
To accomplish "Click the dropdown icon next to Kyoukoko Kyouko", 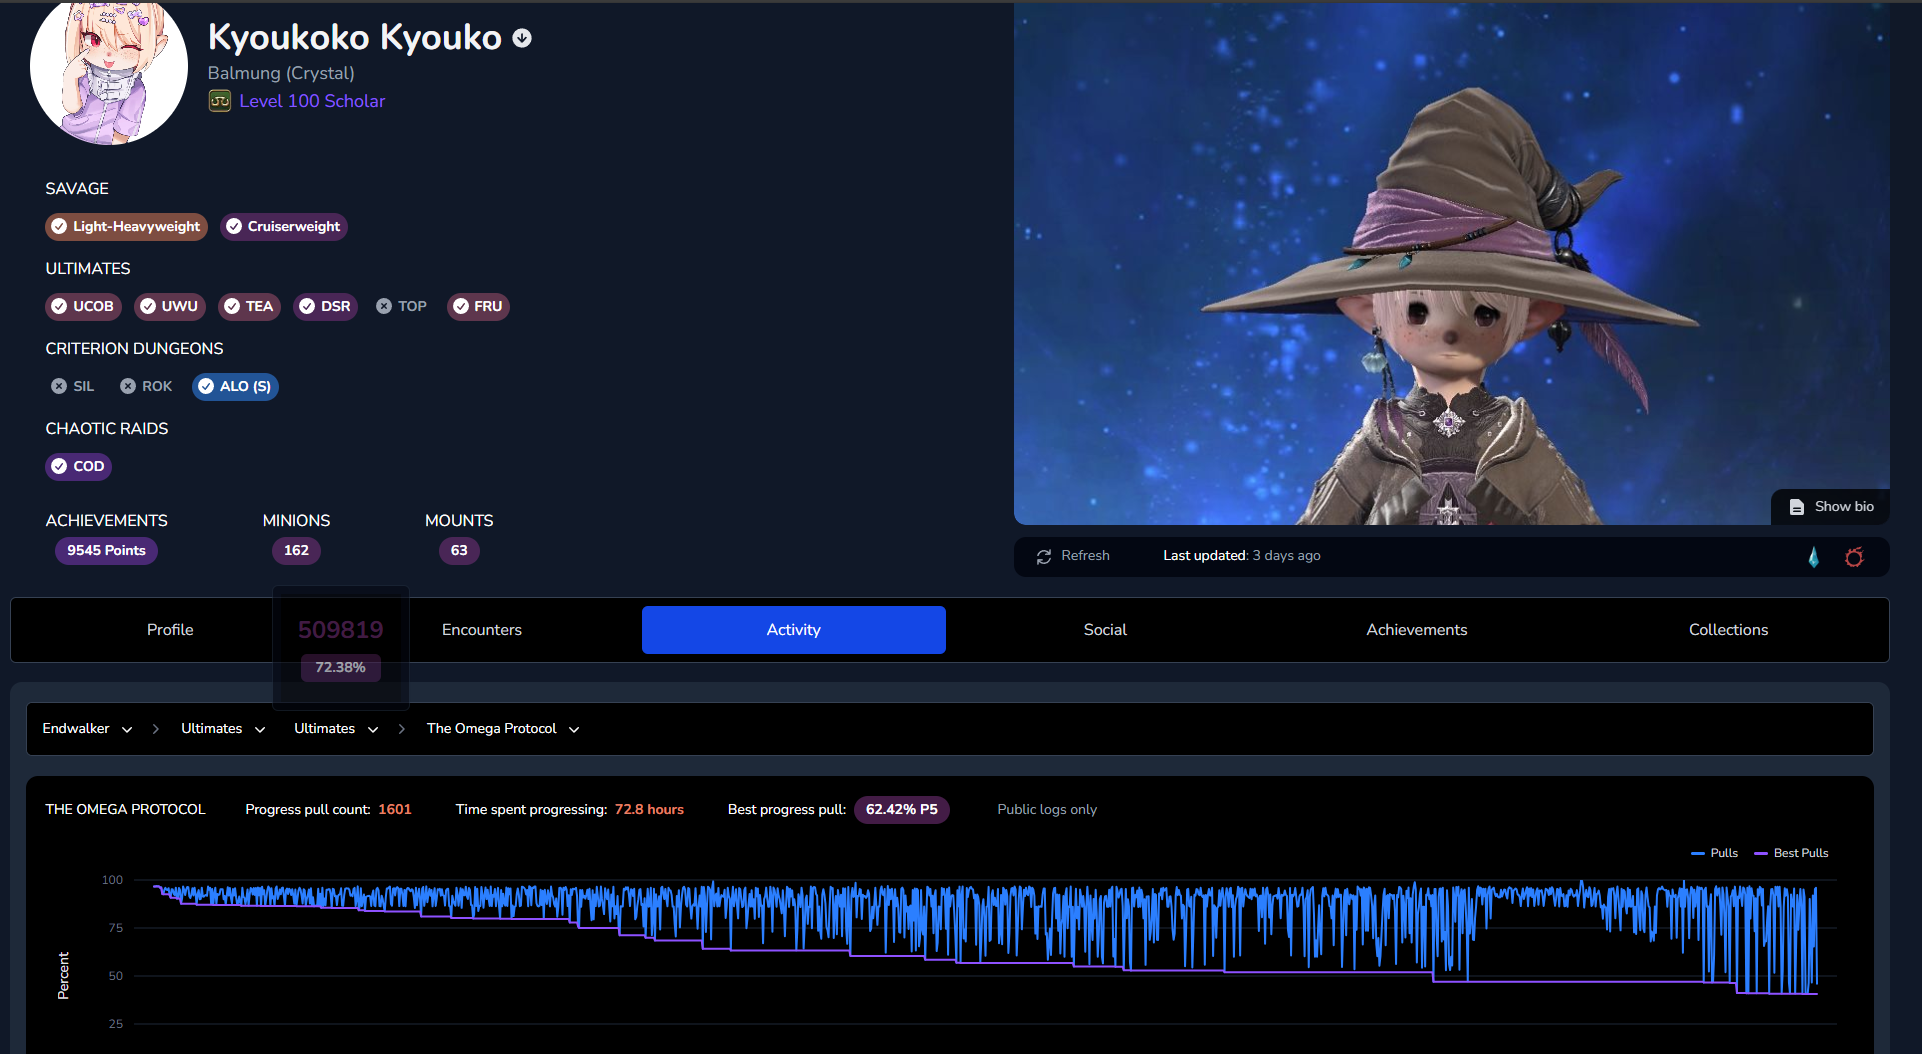I will point(522,38).
